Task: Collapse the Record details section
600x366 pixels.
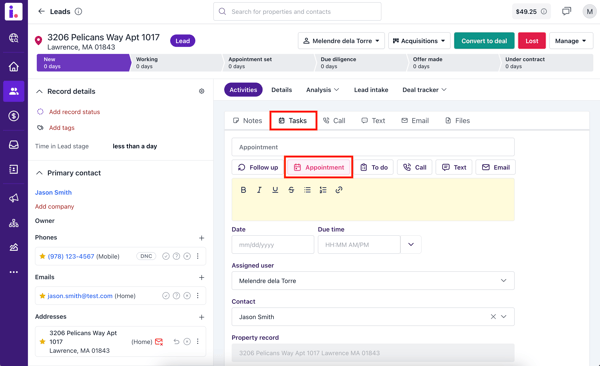Action: (39, 92)
